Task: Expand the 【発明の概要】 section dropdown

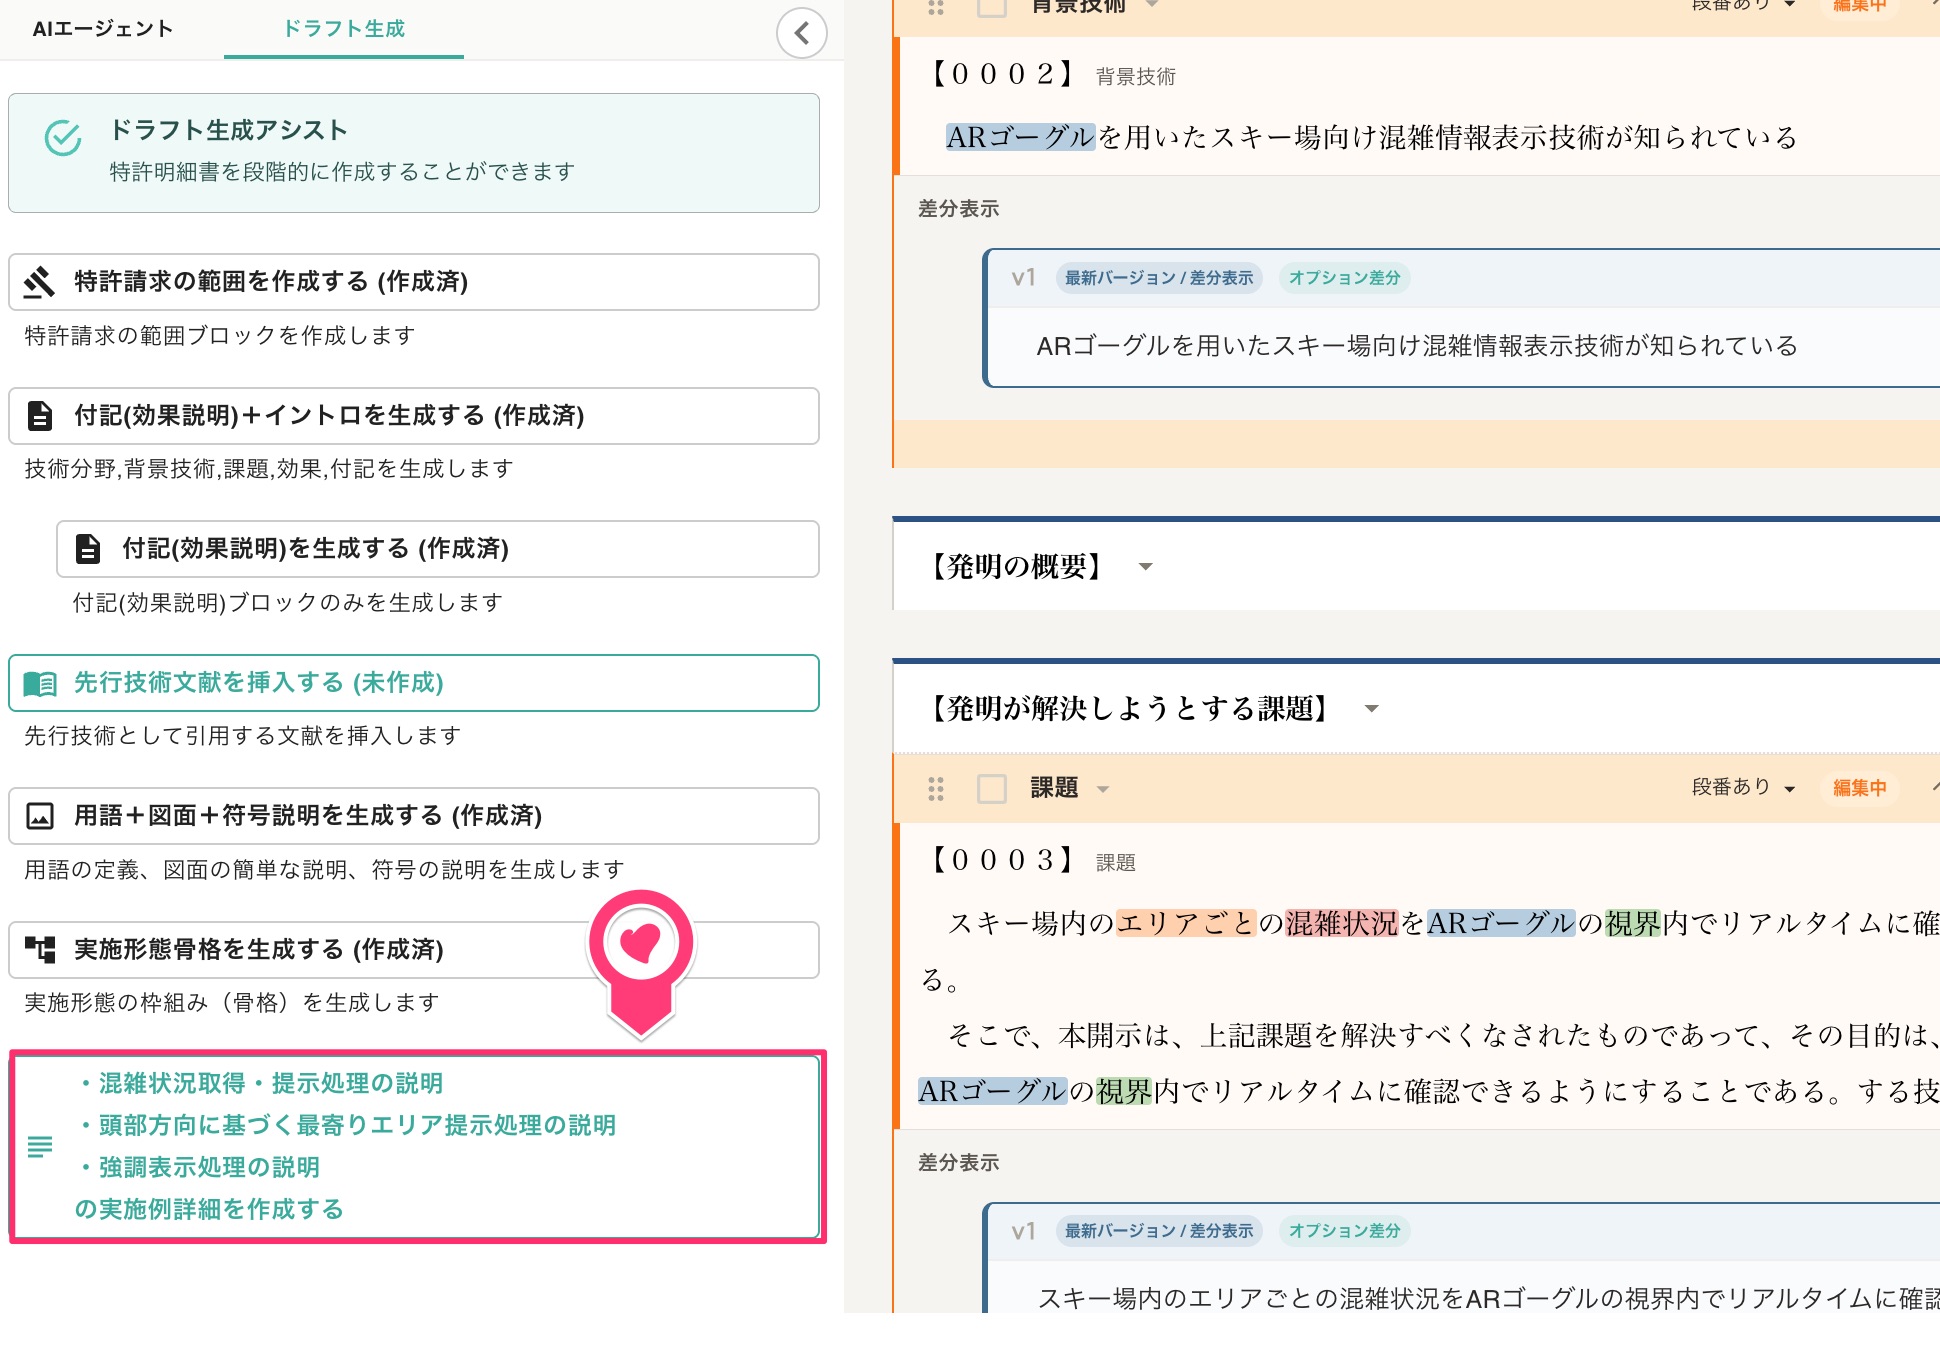Action: pyautogui.click(x=1146, y=567)
